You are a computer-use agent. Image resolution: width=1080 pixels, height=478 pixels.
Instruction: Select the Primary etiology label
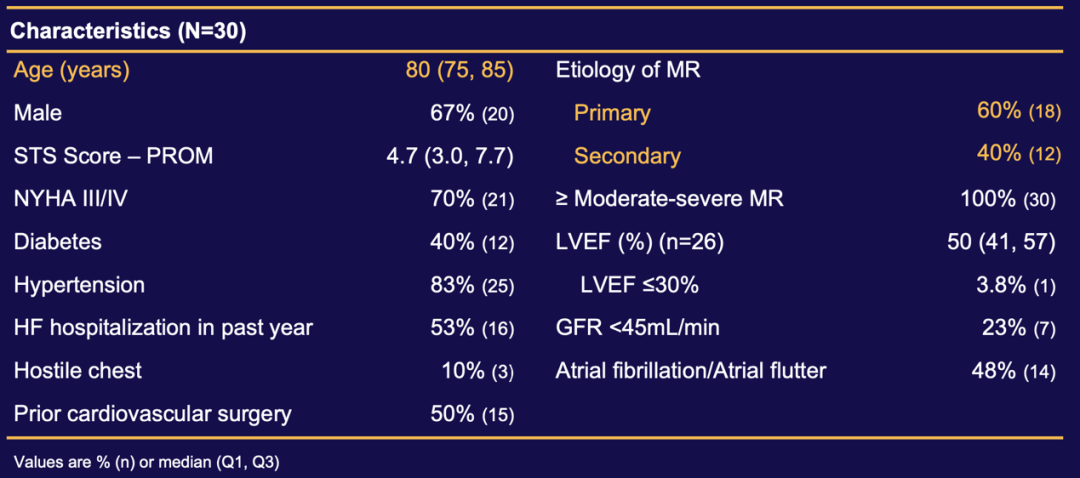coord(612,113)
